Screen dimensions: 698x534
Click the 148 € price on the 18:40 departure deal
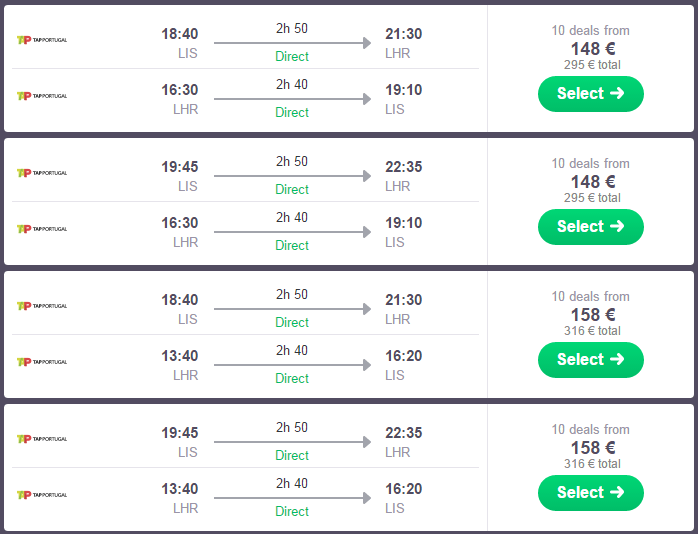(592, 48)
